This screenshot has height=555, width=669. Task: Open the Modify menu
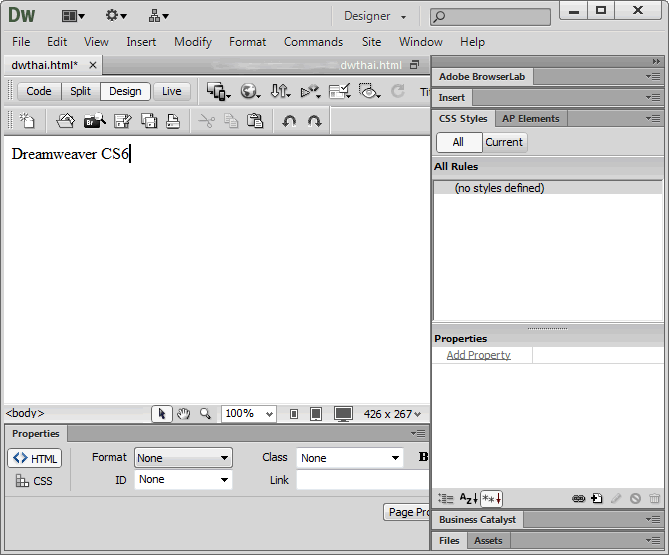(193, 42)
